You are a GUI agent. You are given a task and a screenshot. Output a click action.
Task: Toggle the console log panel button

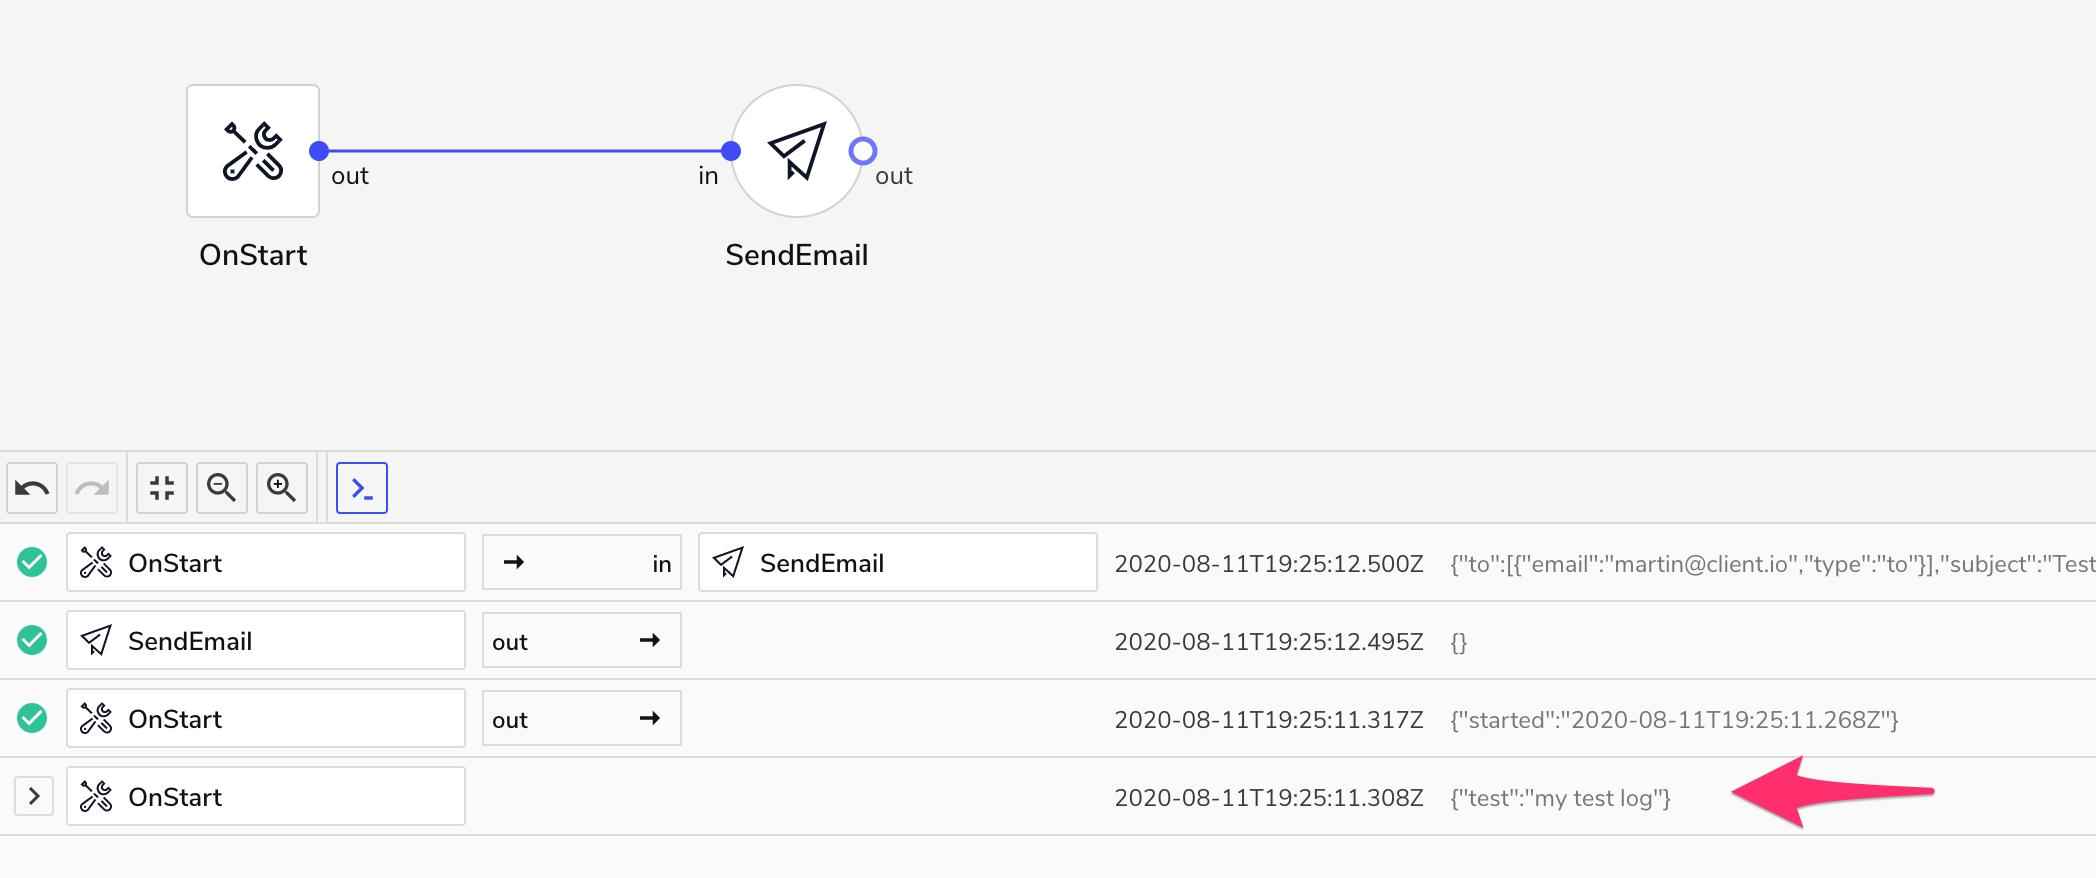pyautogui.click(x=362, y=488)
